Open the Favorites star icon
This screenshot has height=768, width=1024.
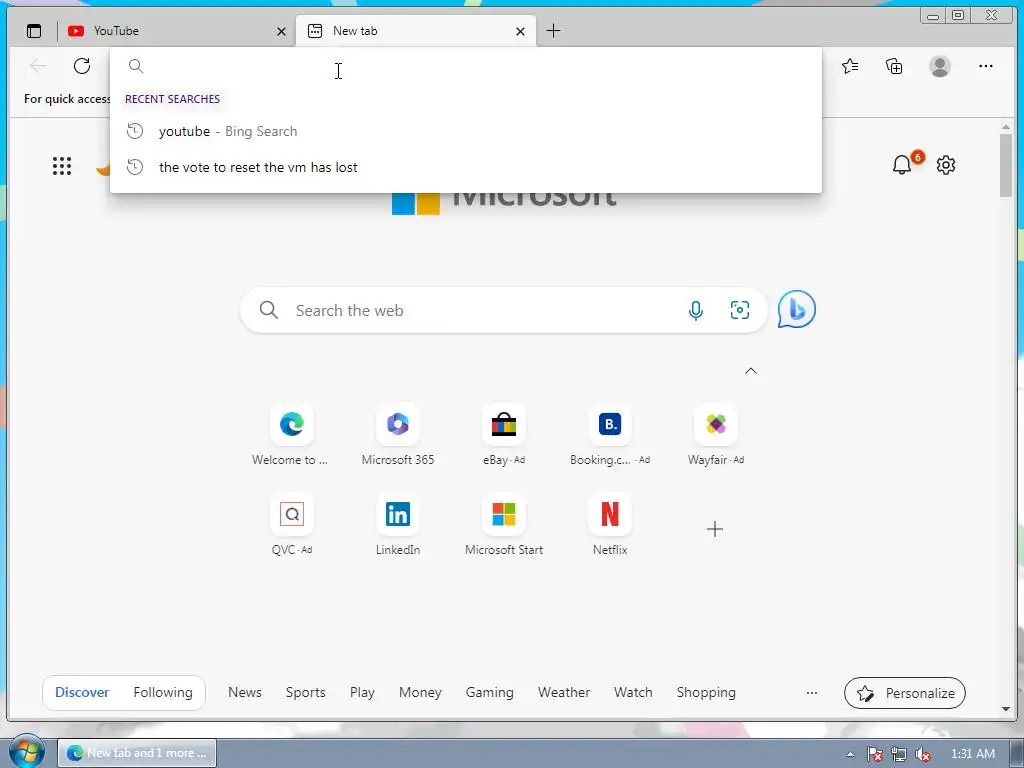click(850, 66)
